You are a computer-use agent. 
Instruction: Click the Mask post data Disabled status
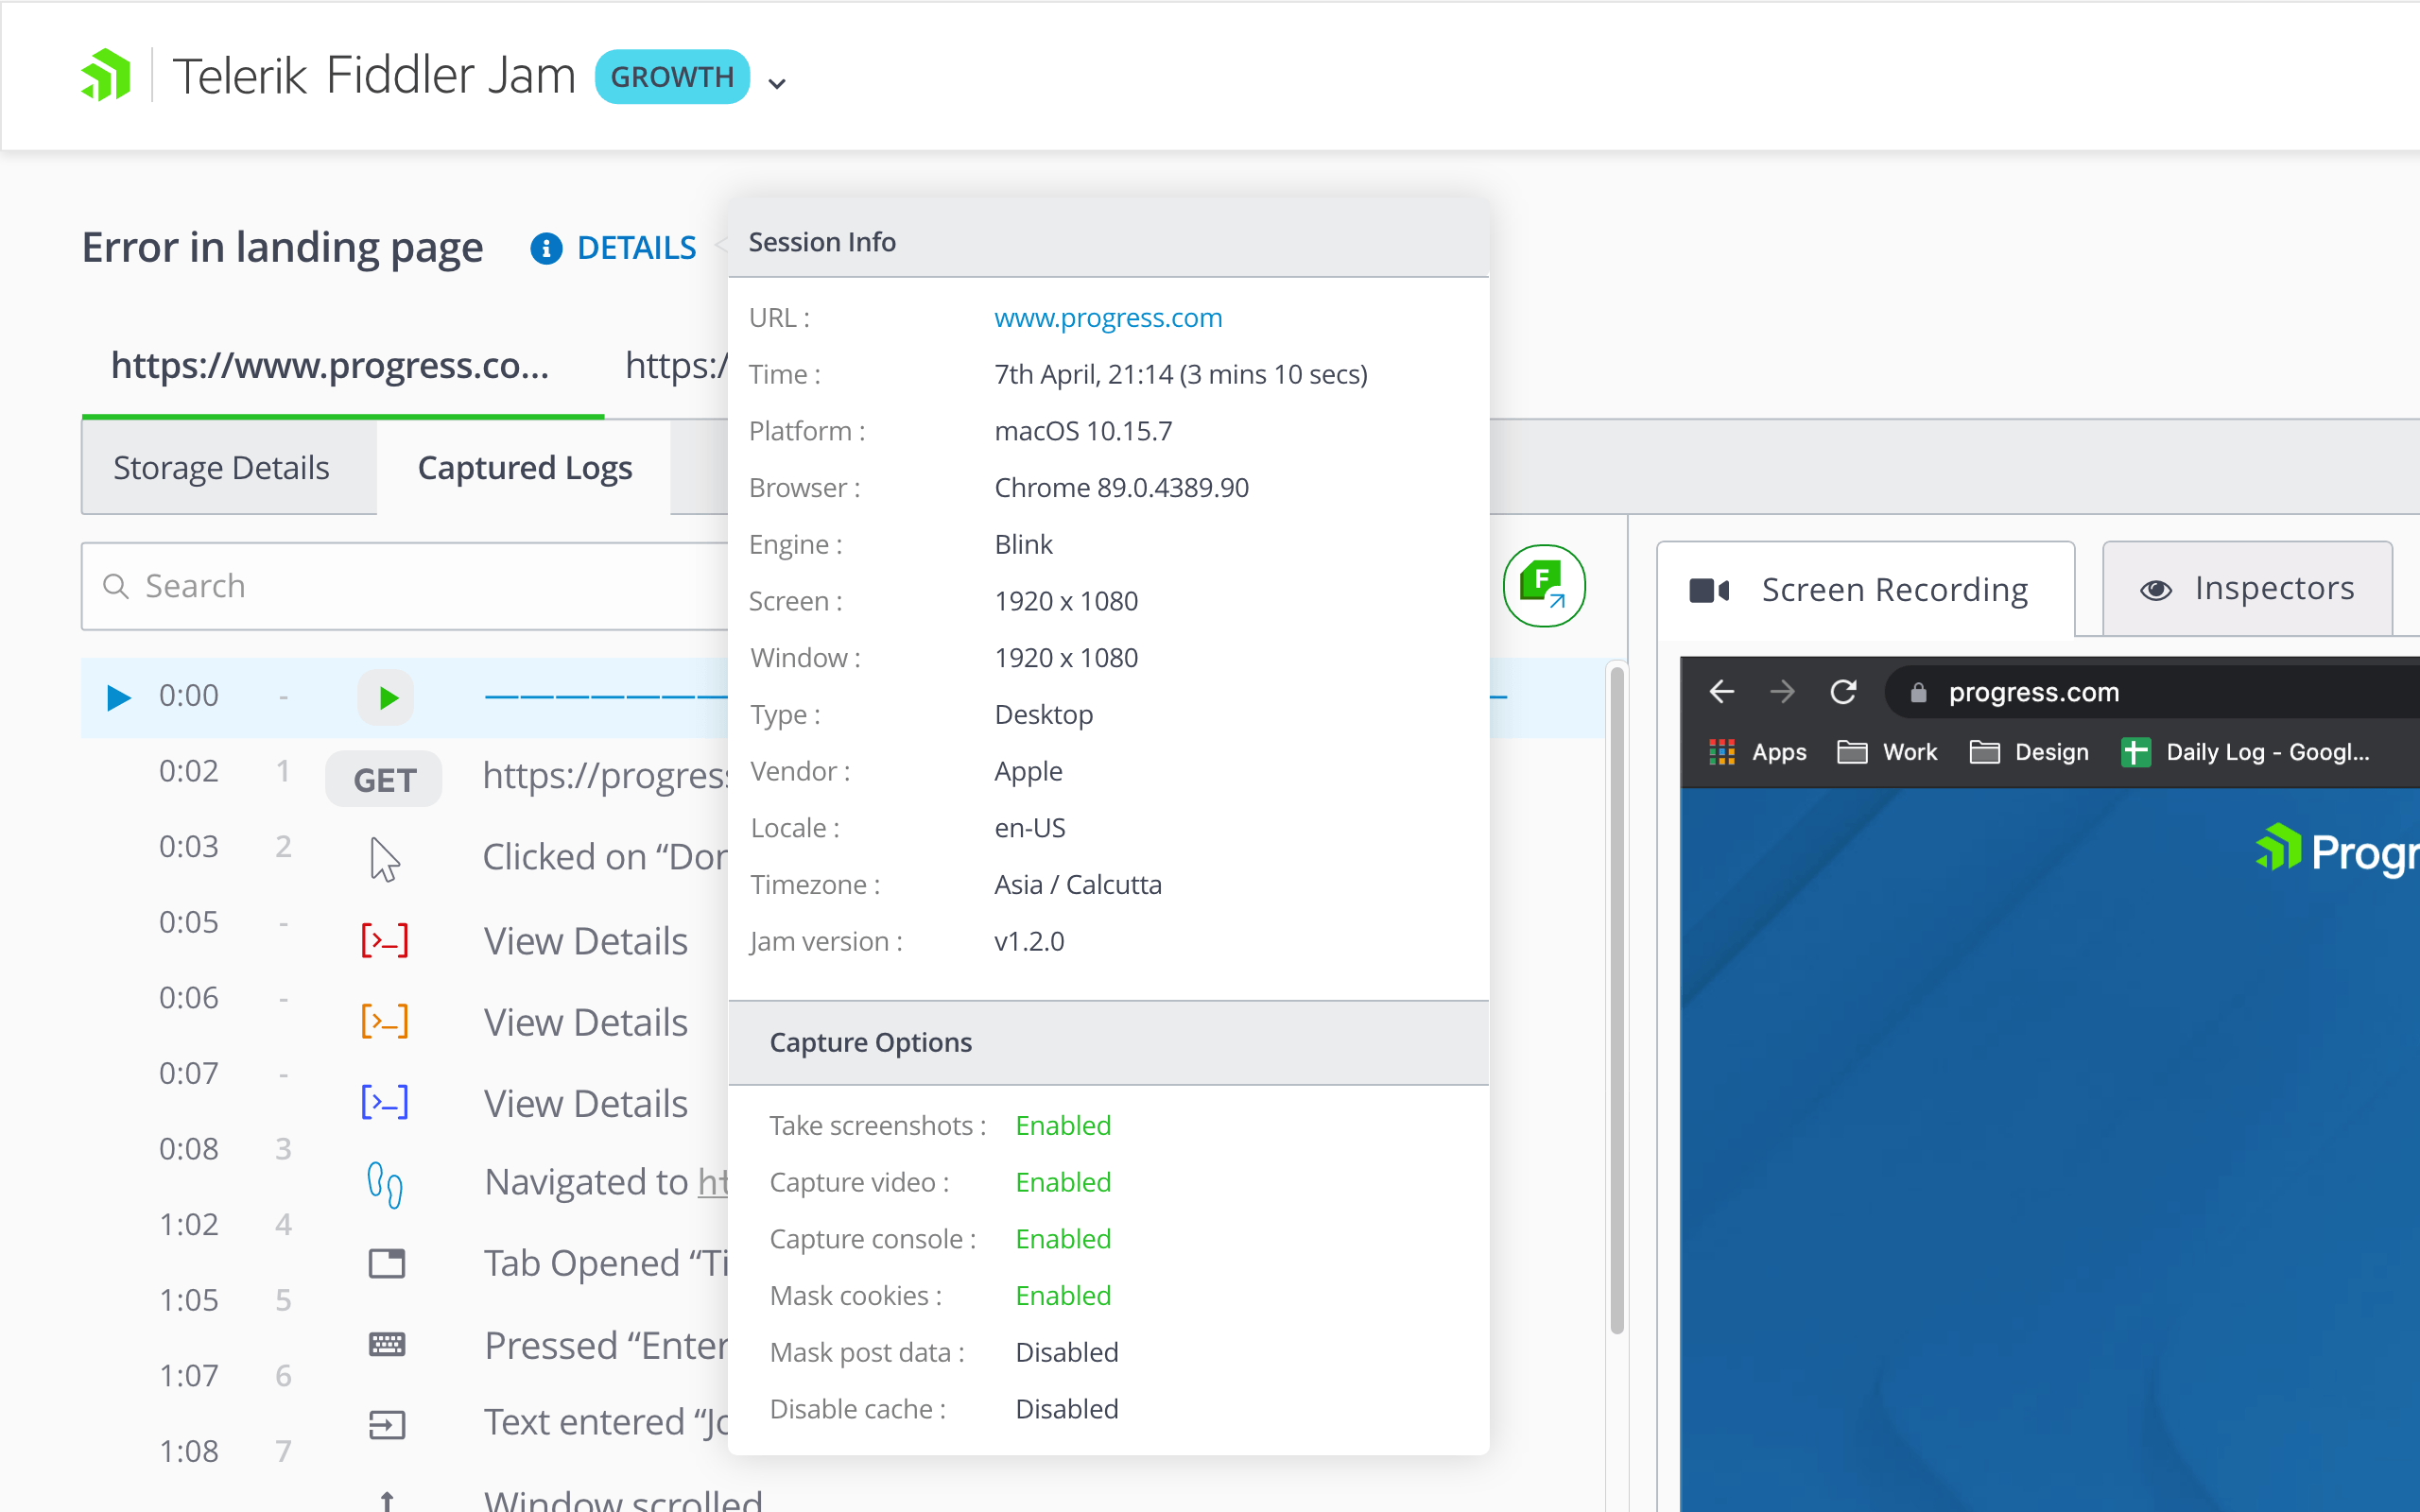1067,1352
